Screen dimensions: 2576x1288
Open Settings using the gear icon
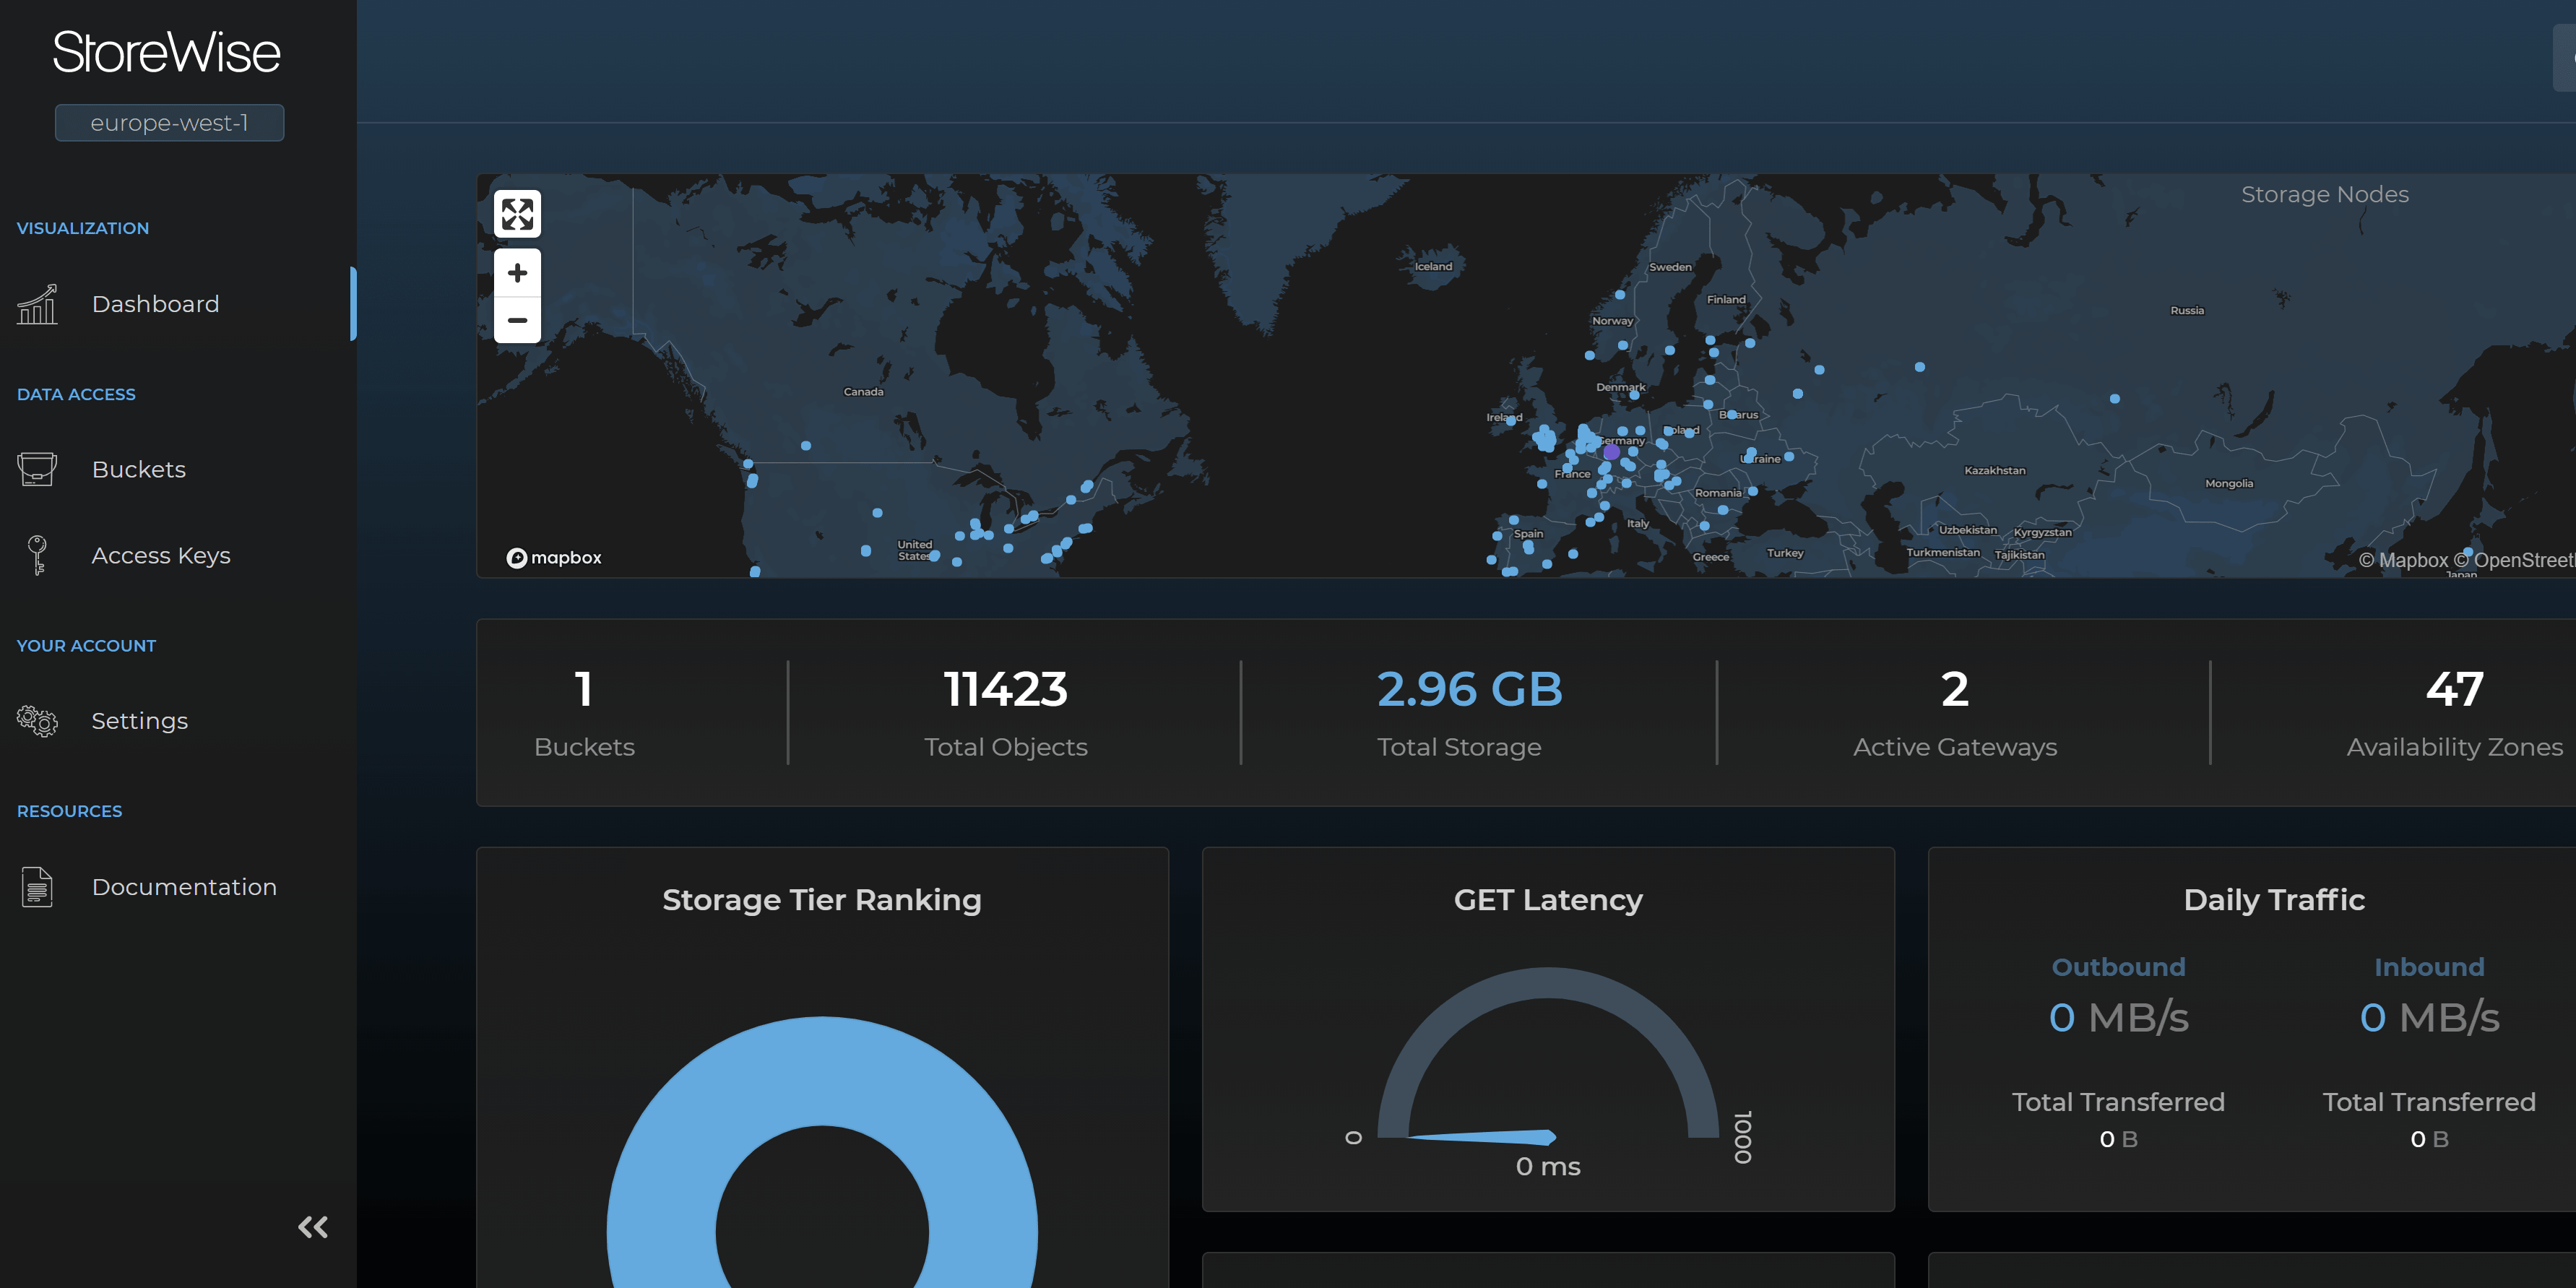[36, 720]
